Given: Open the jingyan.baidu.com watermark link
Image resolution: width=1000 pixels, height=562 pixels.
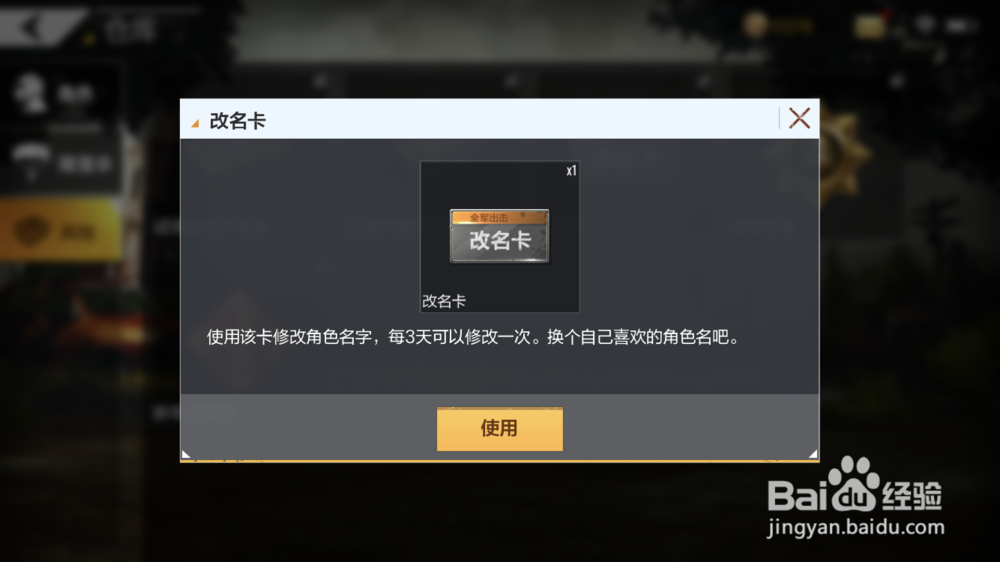Looking at the screenshot, I should pos(855,528).
